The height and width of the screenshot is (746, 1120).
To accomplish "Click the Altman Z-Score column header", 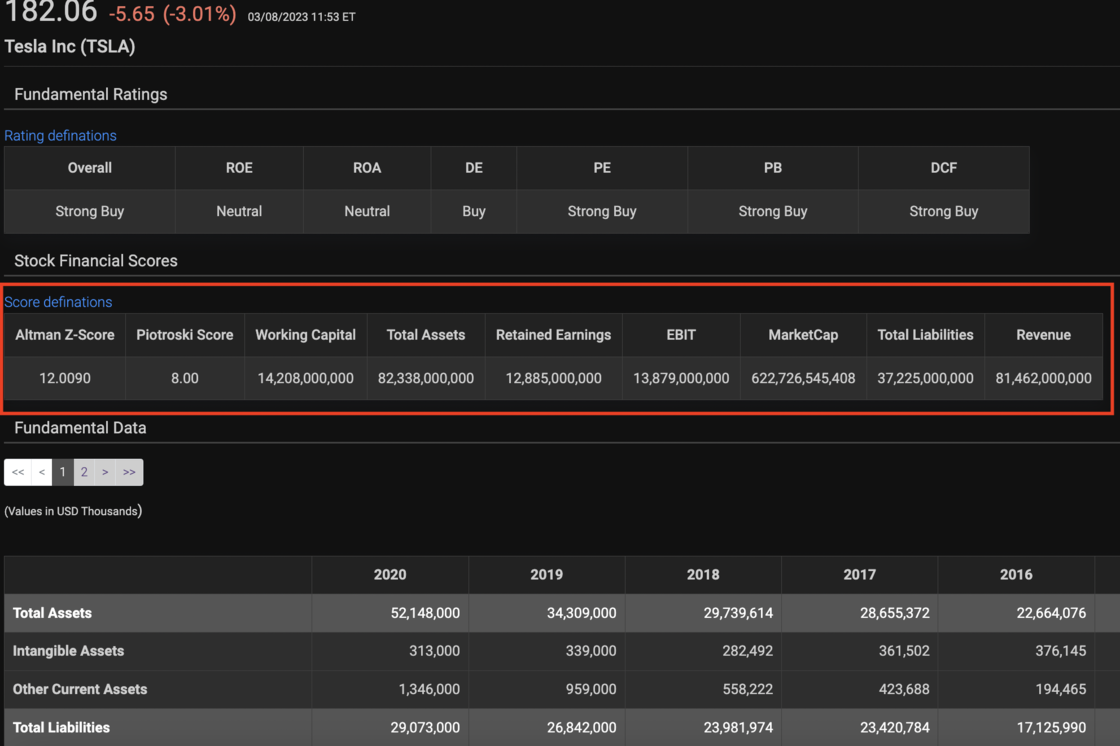I will click(x=65, y=335).
